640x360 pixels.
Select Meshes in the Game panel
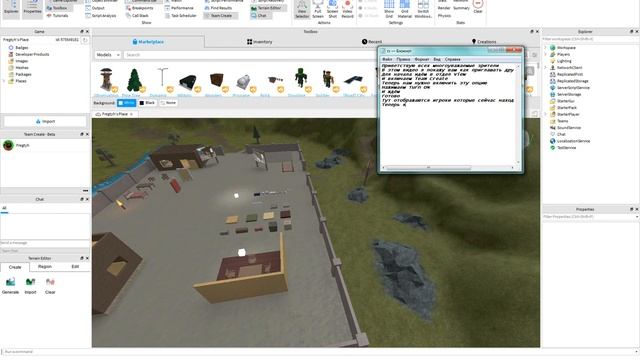[22, 68]
